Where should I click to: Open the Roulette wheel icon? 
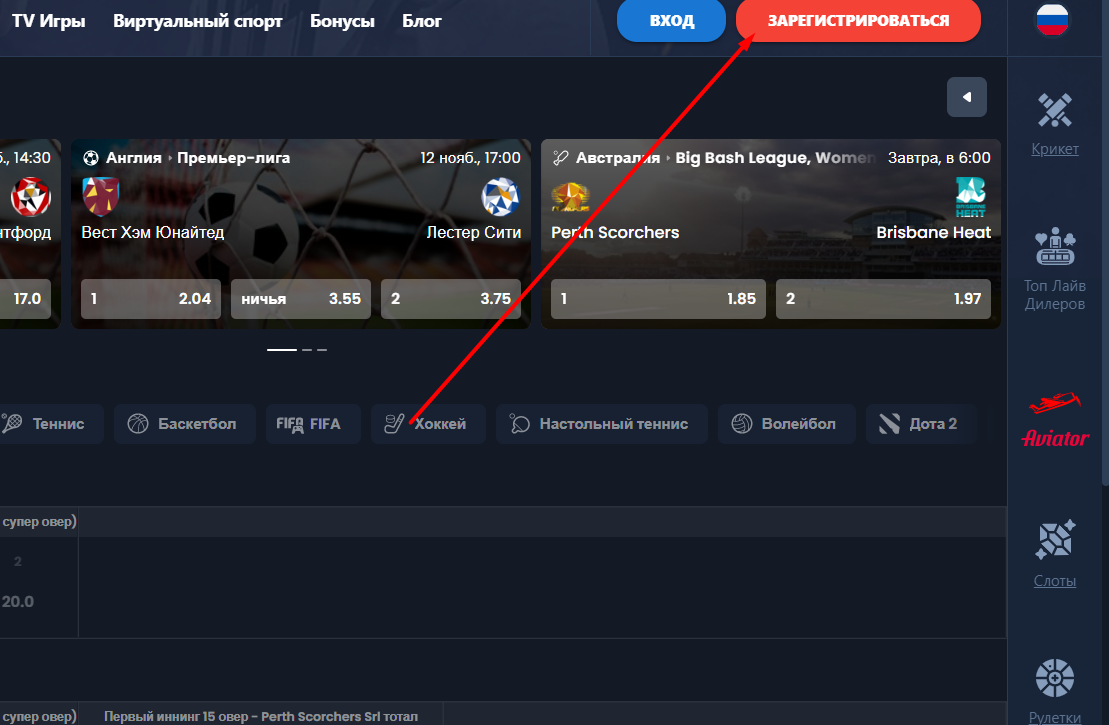pos(1055,678)
